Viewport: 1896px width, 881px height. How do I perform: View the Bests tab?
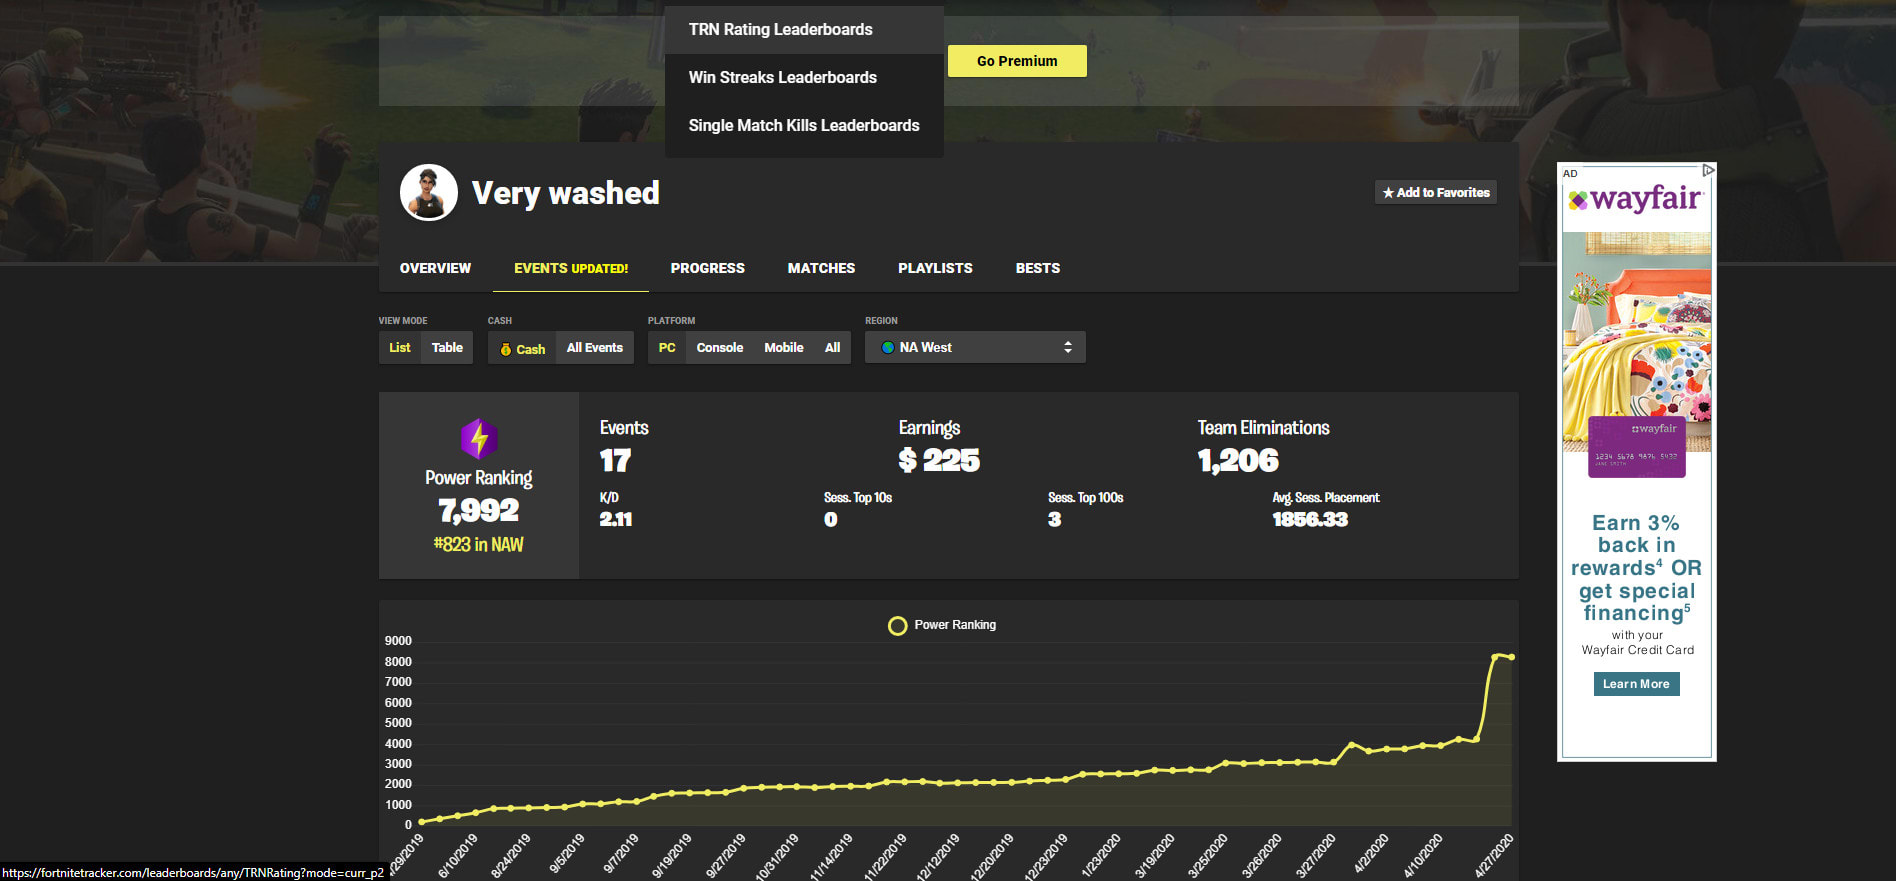pos(1038,268)
